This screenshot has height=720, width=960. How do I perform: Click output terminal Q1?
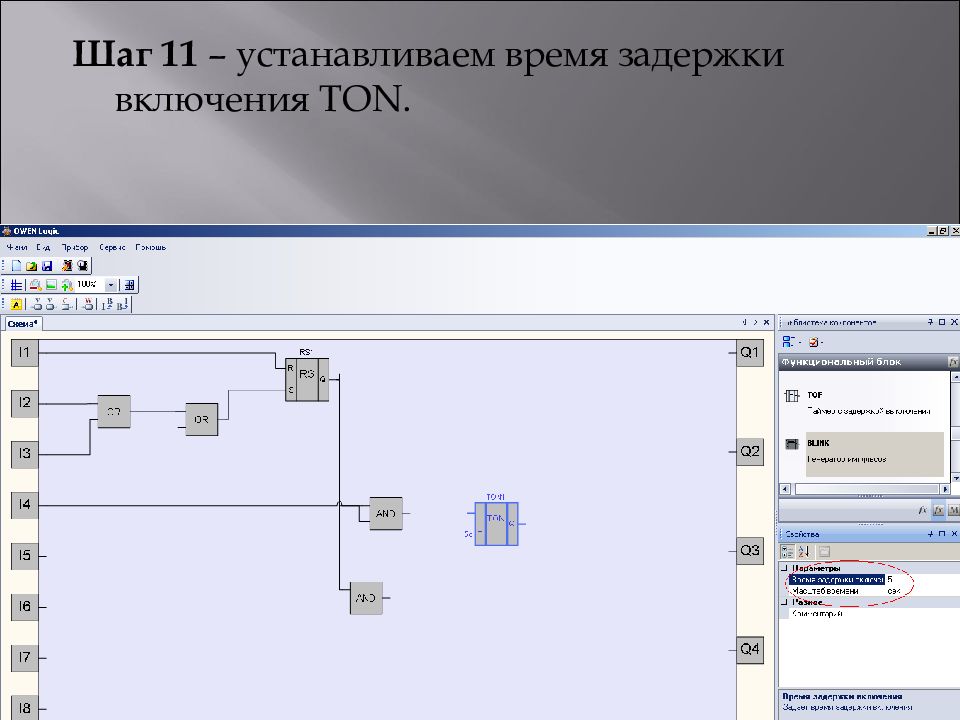(750, 353)
